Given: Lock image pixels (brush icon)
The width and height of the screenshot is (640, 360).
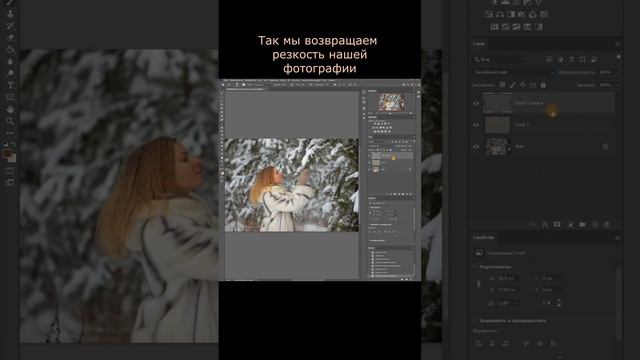Looking at the screenshot, I should [x=513, y=85].
